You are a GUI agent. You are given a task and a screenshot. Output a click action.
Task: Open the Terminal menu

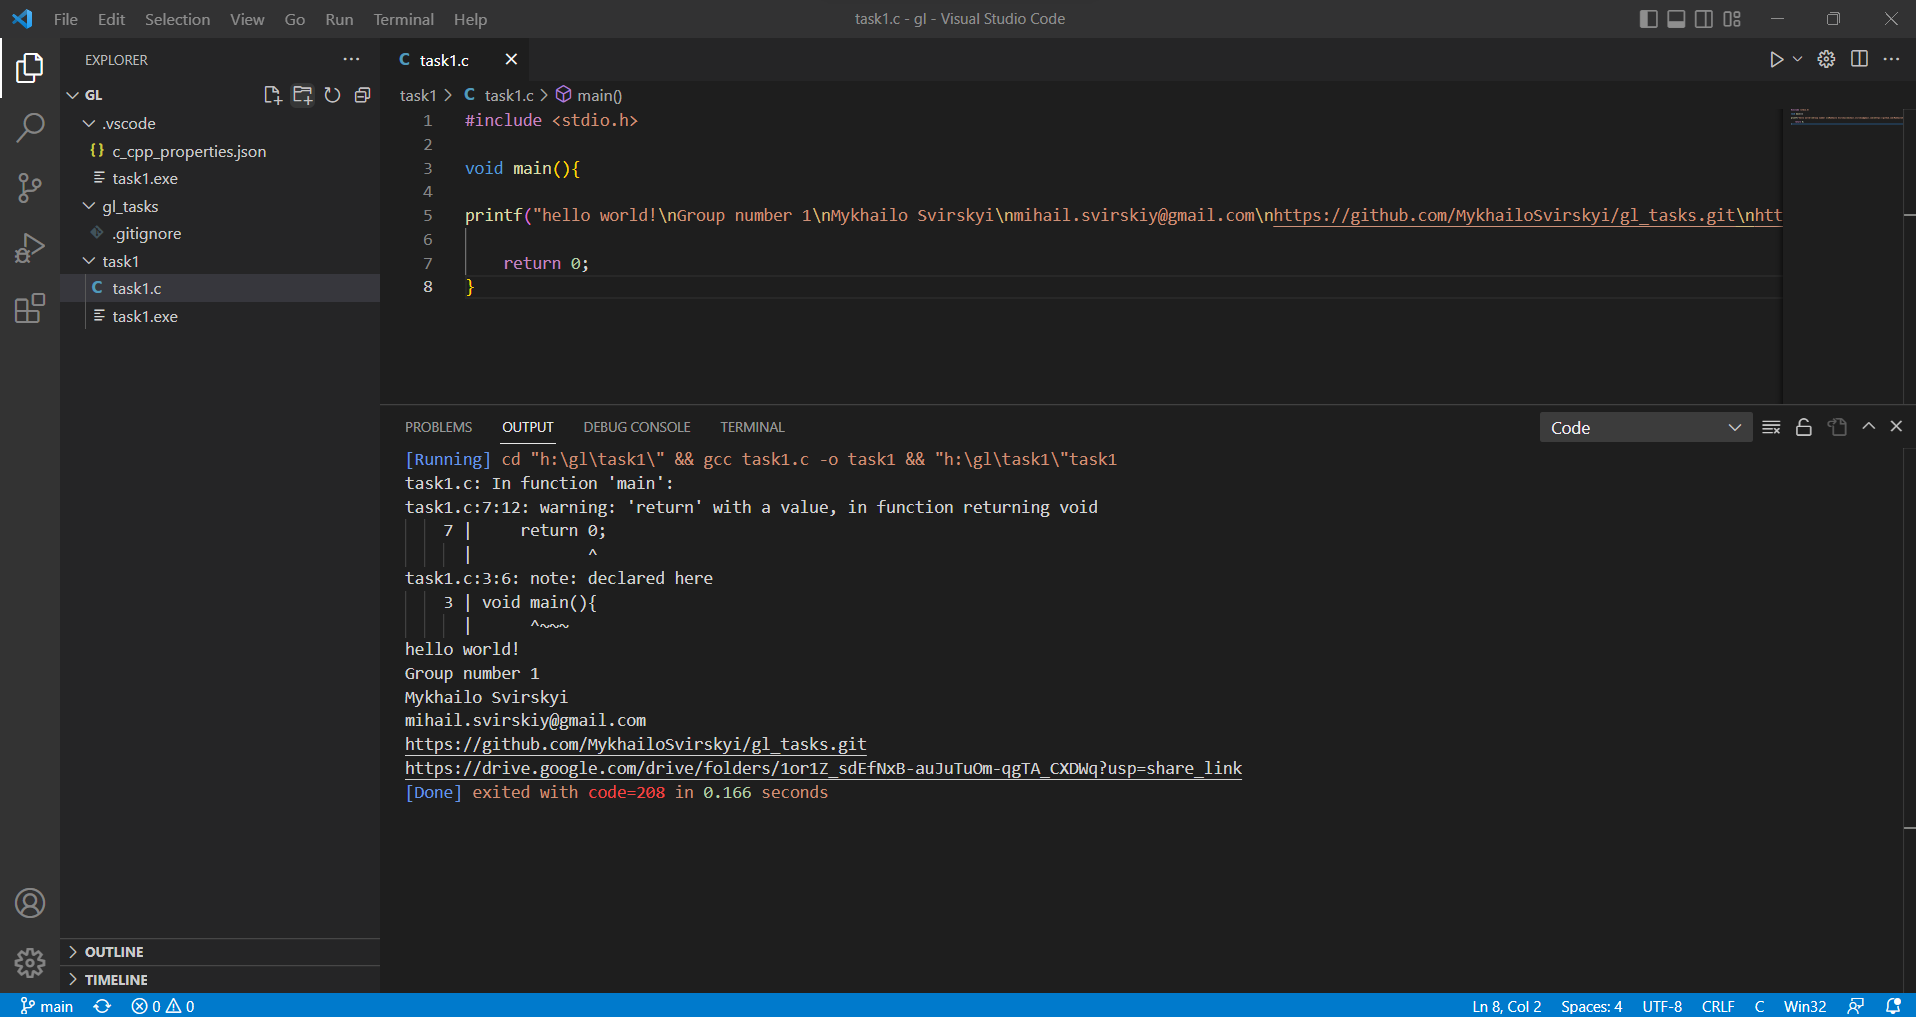tap(403, 19)
